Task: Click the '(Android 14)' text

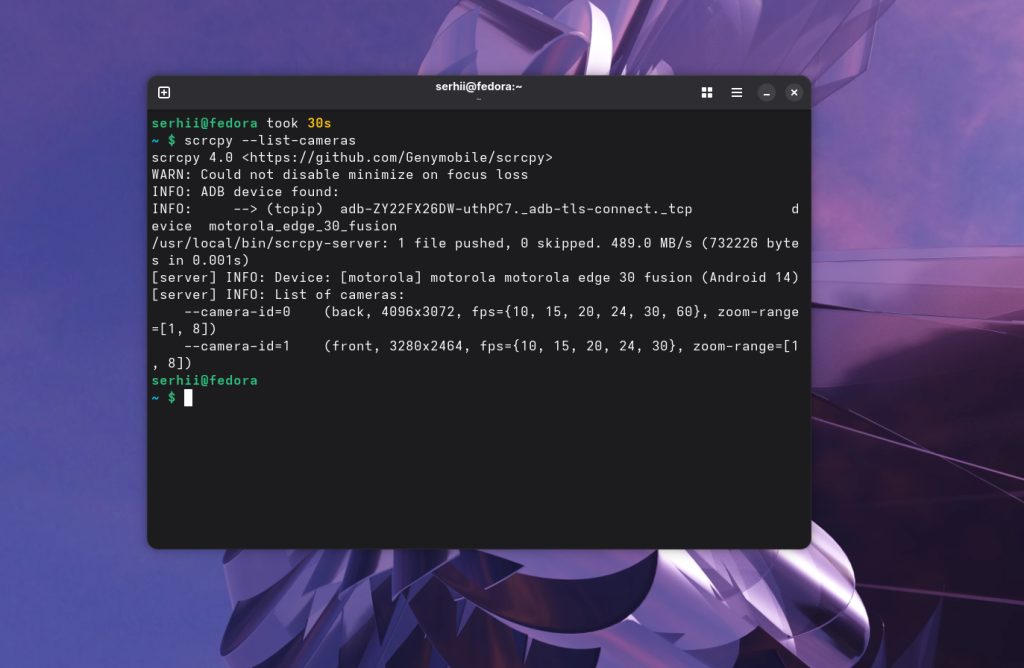Action: coord(750,278)
